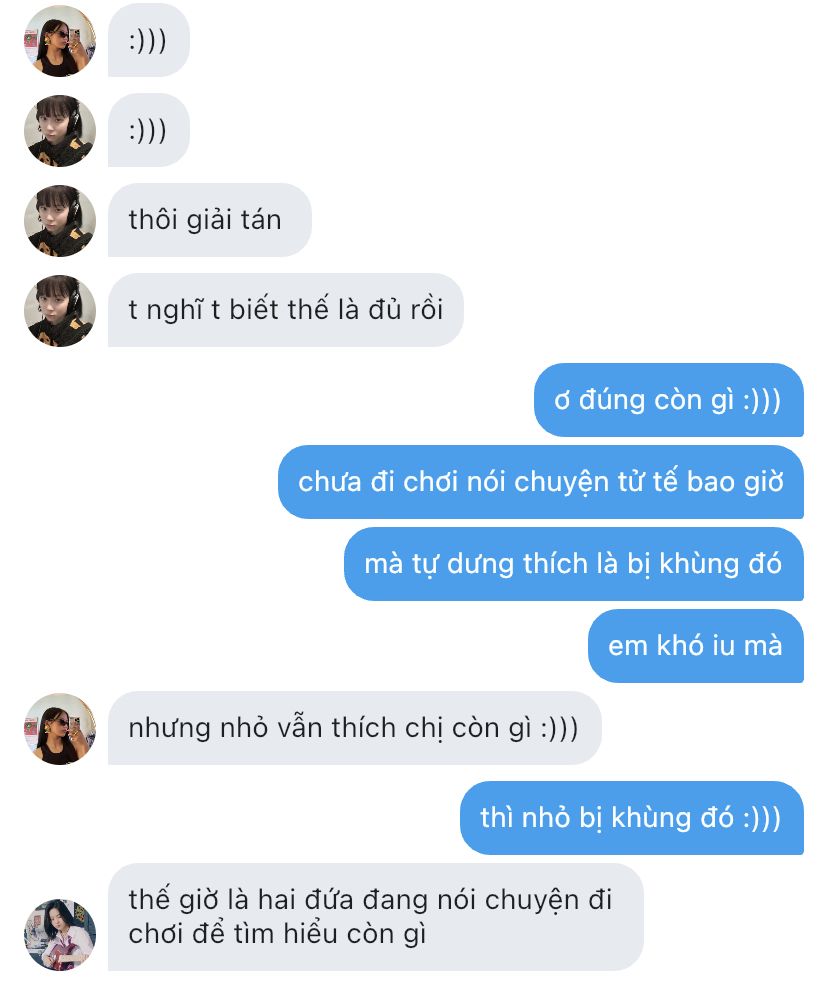Viewport: 828px width, 981px height.
Task: Click 'nhưng nhỏ vẫn thích chị còn gì' bubble
Action: coord(354,728)
